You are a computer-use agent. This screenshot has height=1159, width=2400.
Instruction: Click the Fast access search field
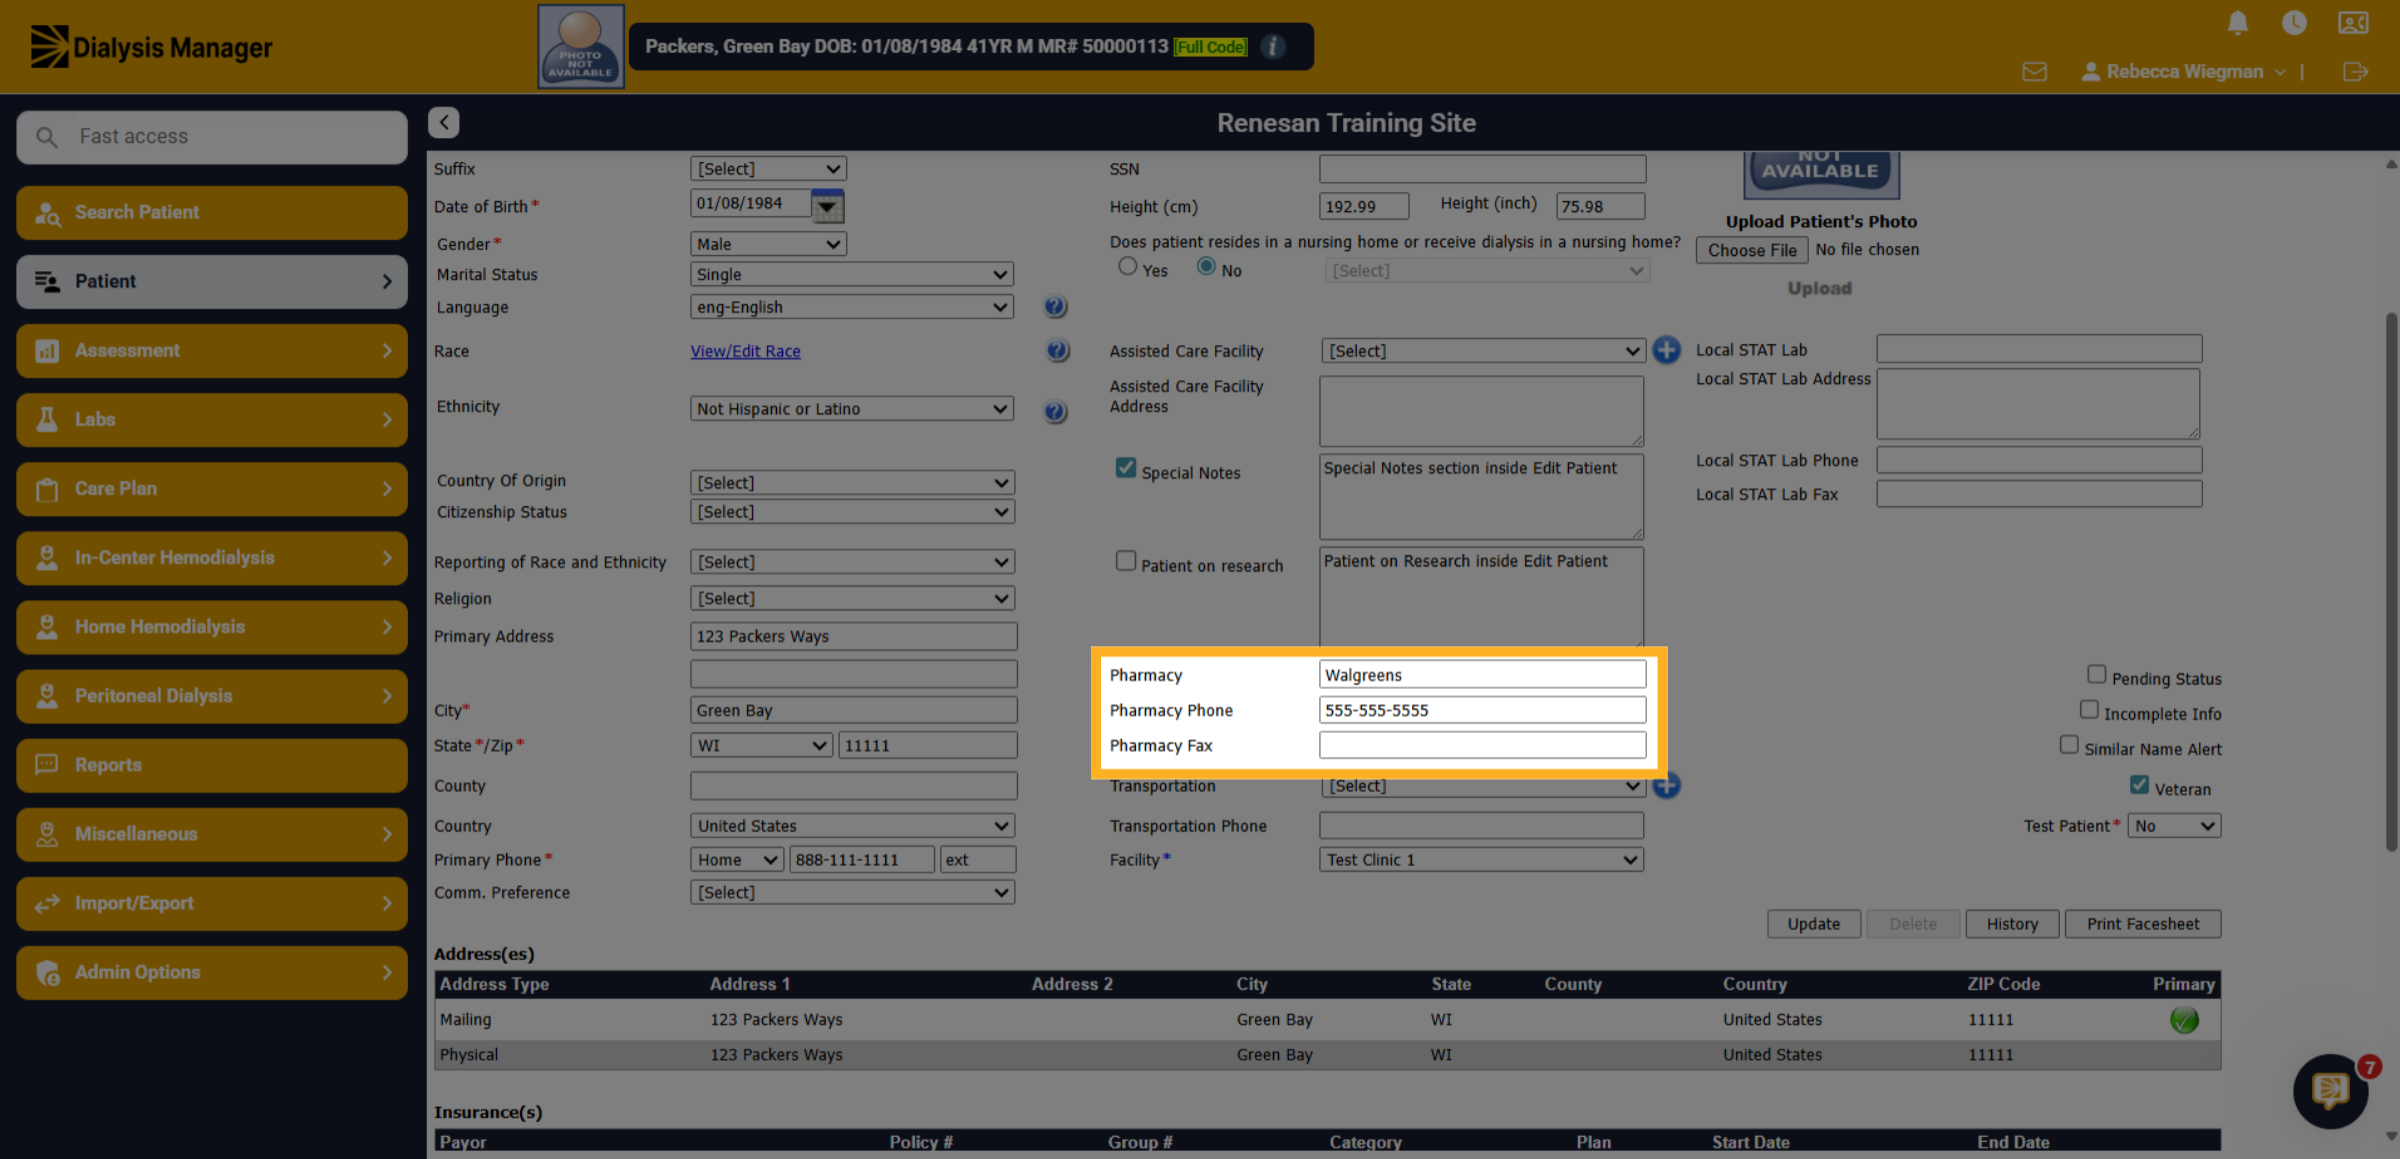coord(212,137)
